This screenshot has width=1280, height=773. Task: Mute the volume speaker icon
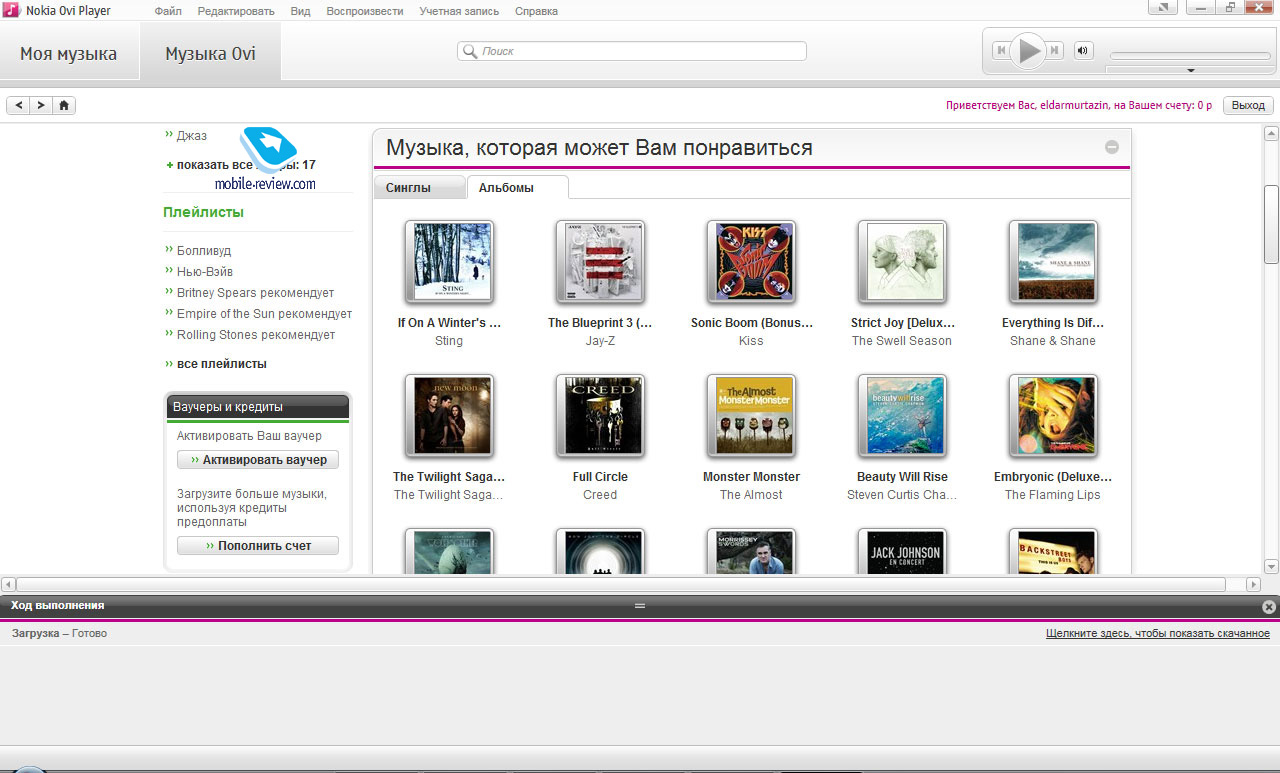point(1083,50)
